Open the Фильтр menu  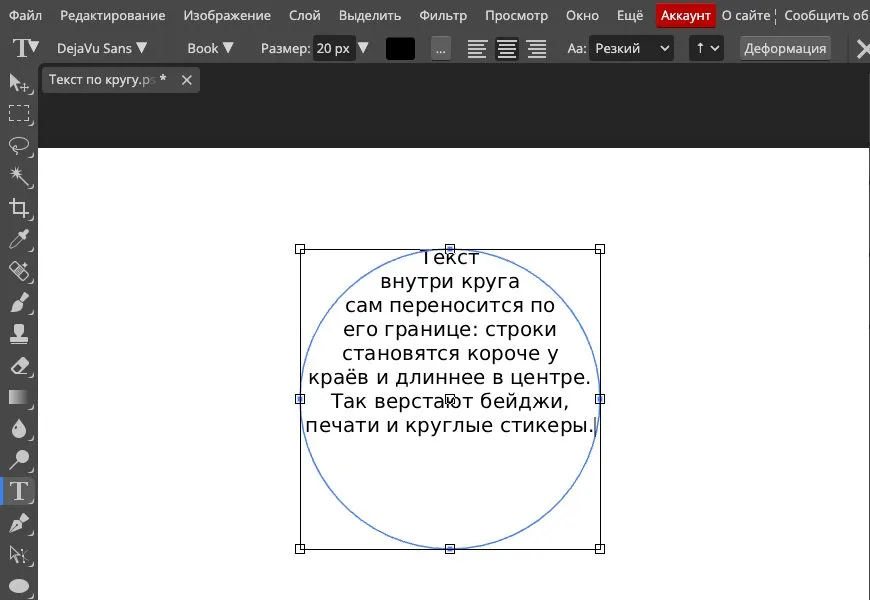443,16
